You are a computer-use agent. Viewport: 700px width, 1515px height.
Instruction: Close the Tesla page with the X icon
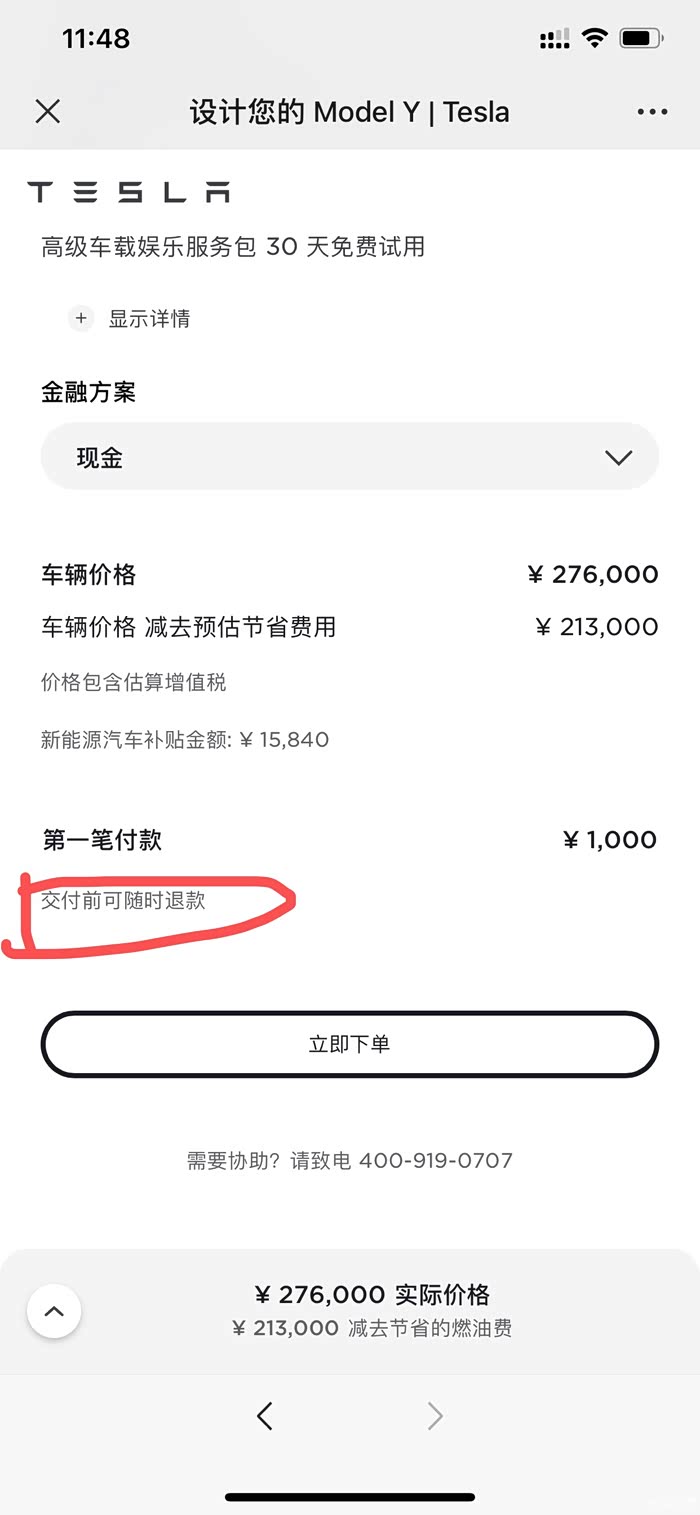click(x=48, y=111)
